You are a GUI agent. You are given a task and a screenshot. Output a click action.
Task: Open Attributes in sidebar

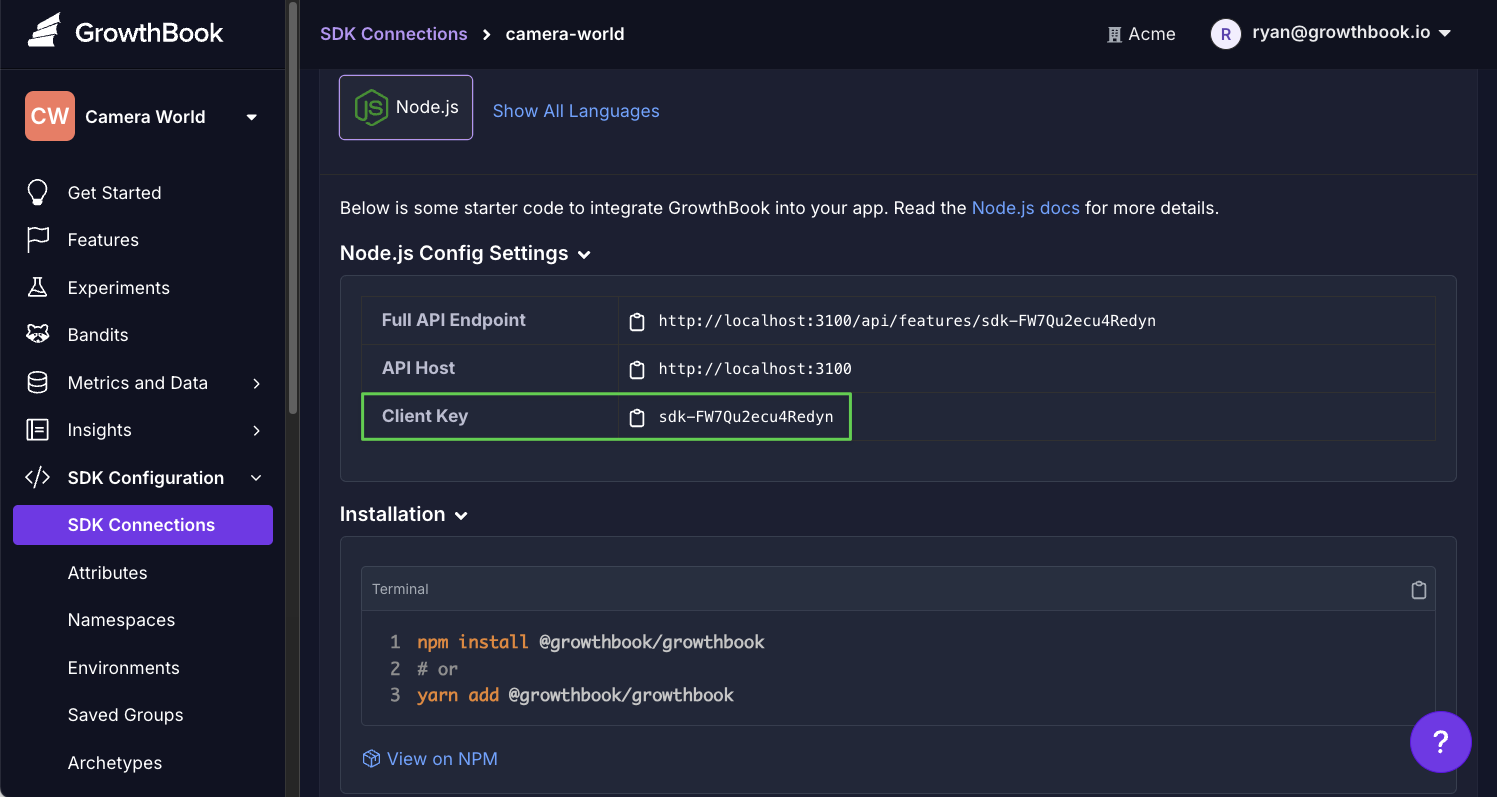107,573
